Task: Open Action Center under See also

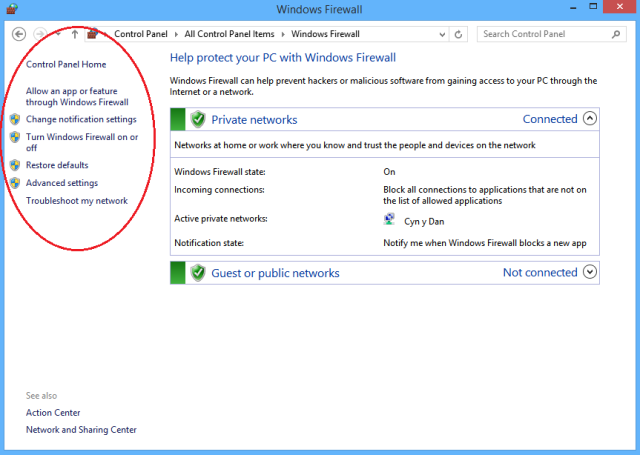Action: pyautogui.click(x=53, y=413)
